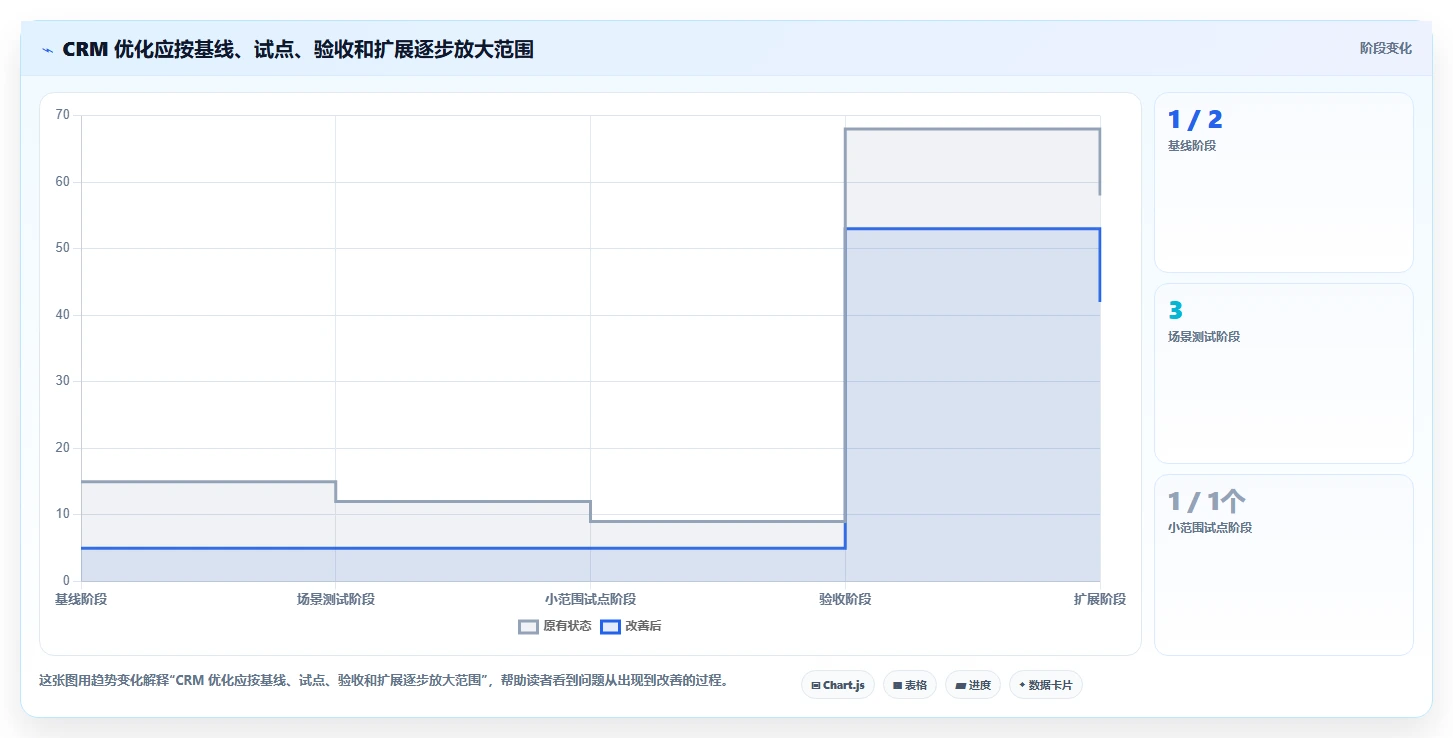Click the y-axis value 20
Viewport: 1453px width, 738px height.
[x=63, y=448]
